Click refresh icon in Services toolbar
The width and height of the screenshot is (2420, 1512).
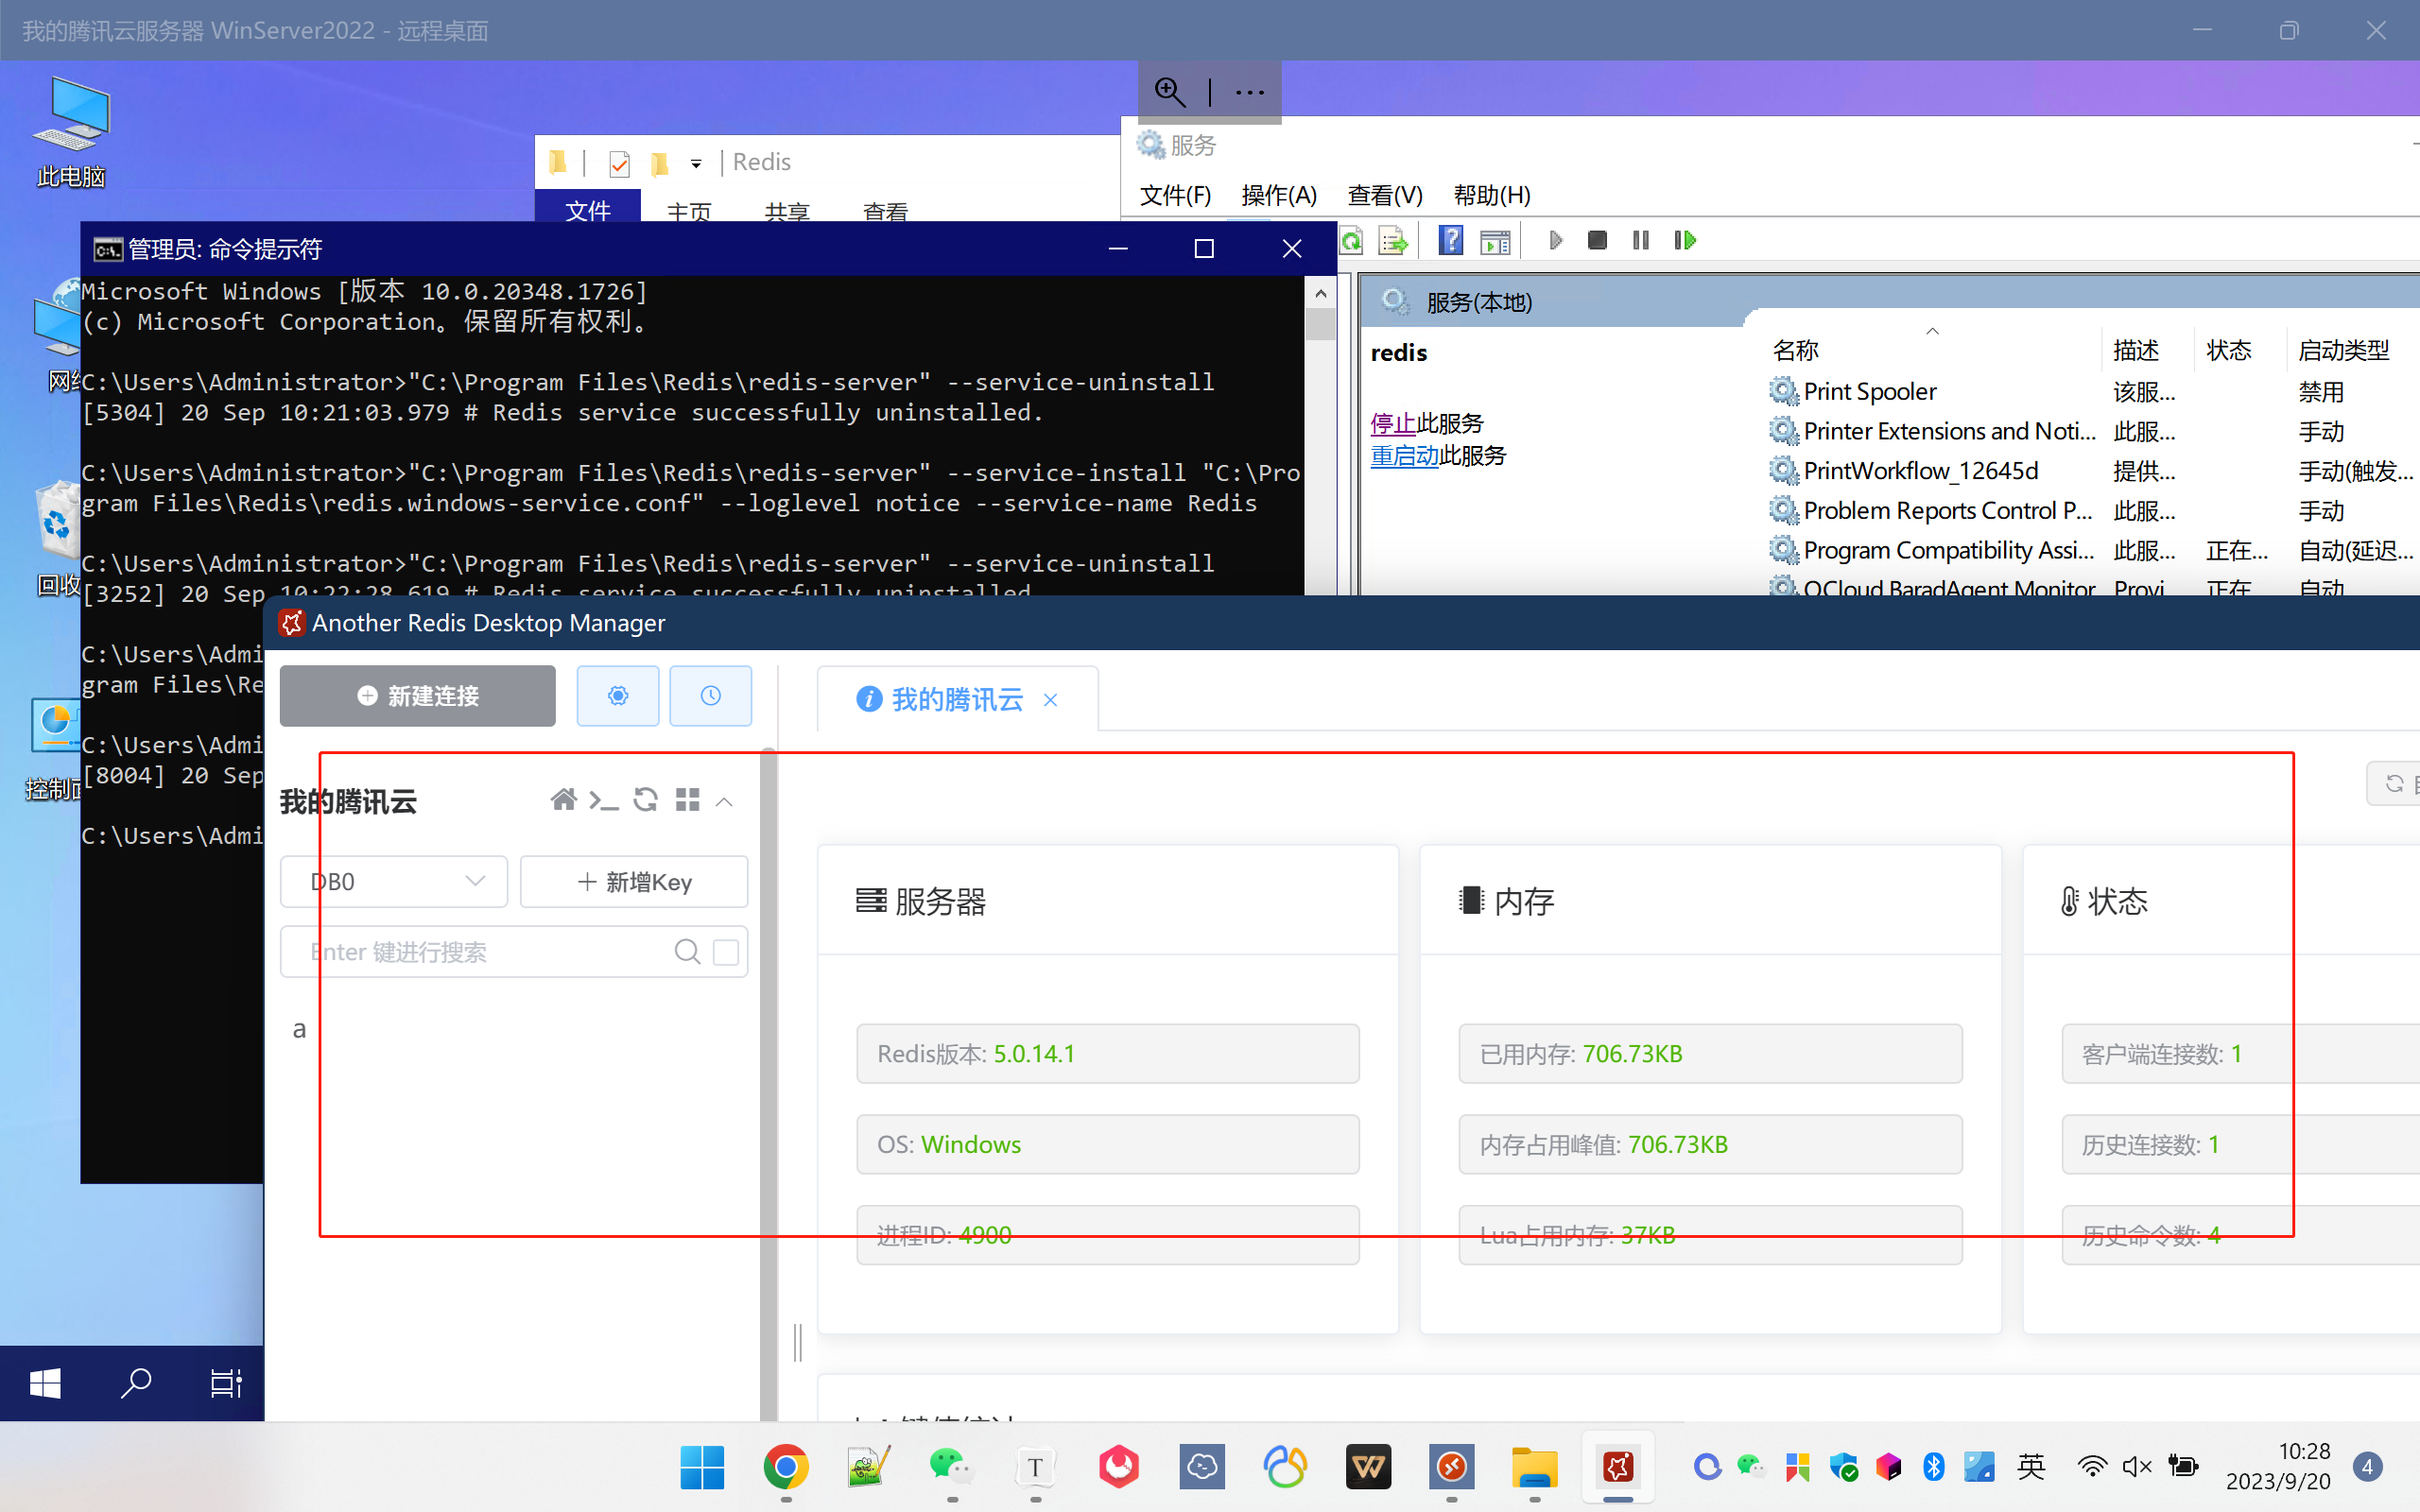point(1351,240)
